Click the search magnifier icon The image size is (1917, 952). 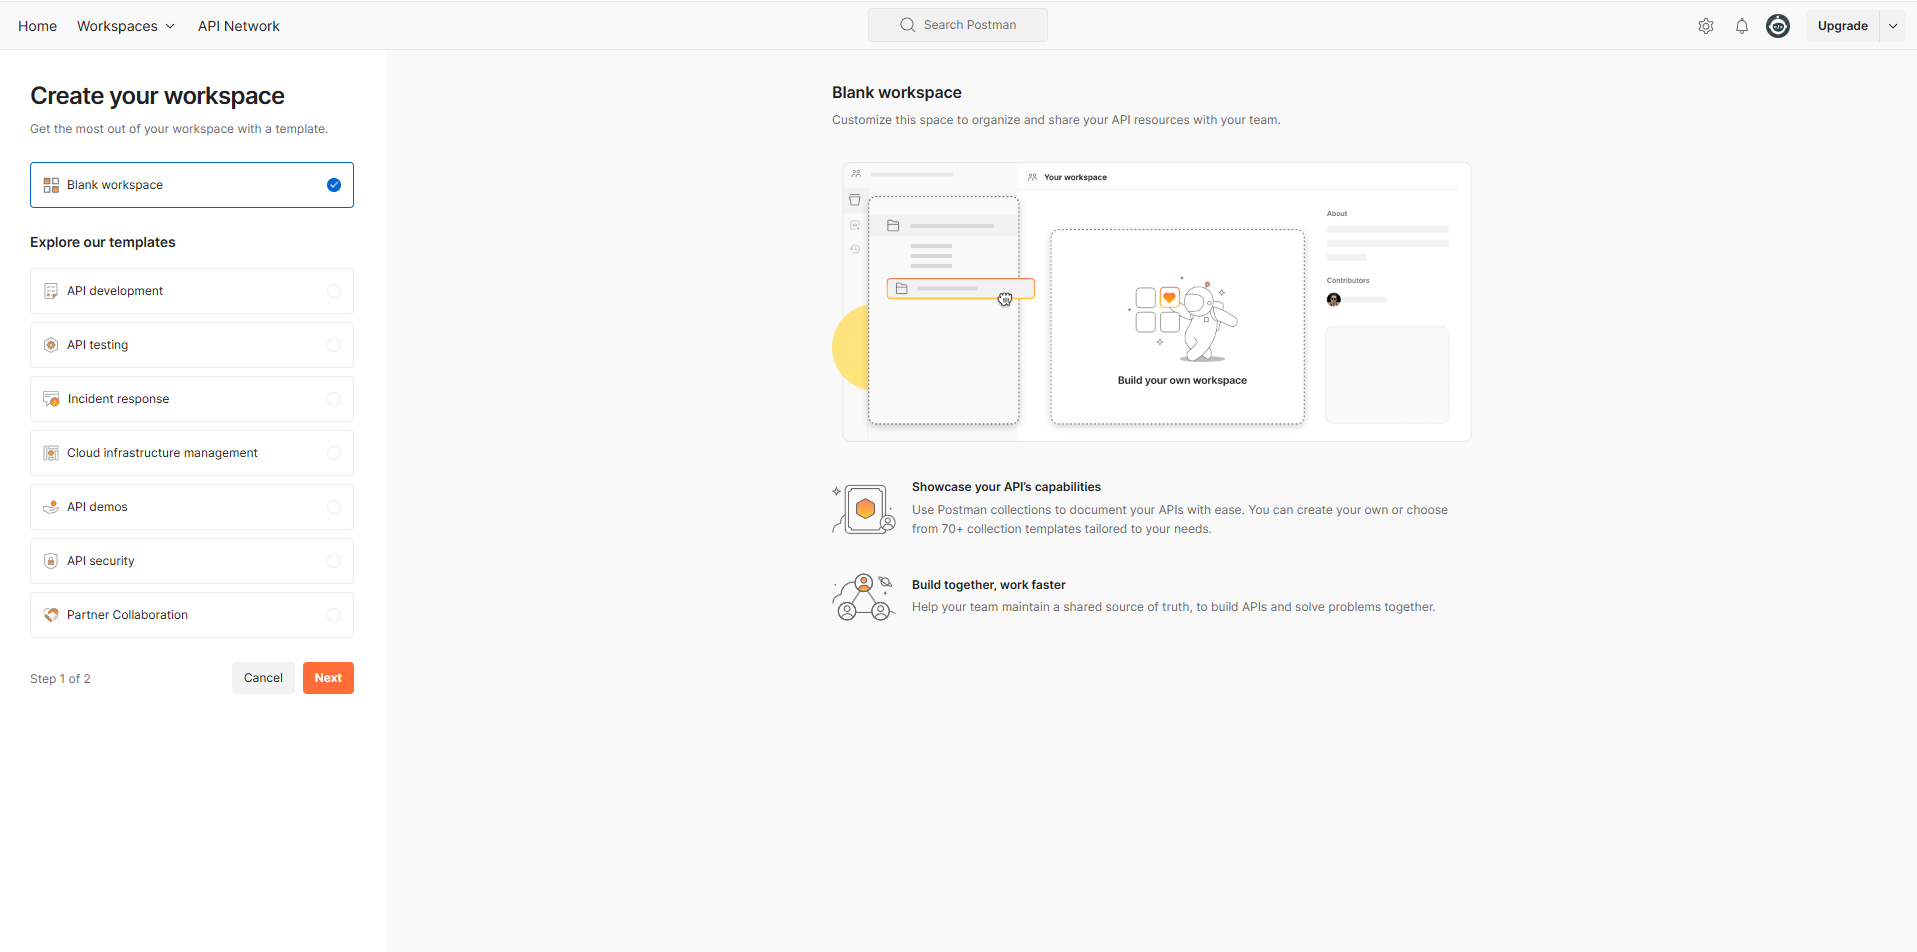[x=907, y=25]
